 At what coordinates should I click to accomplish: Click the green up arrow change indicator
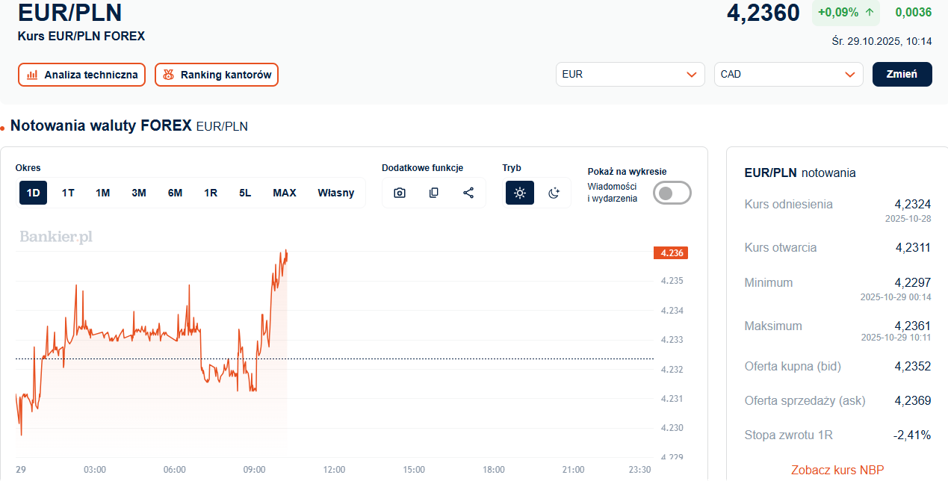[x=869, y=13]
